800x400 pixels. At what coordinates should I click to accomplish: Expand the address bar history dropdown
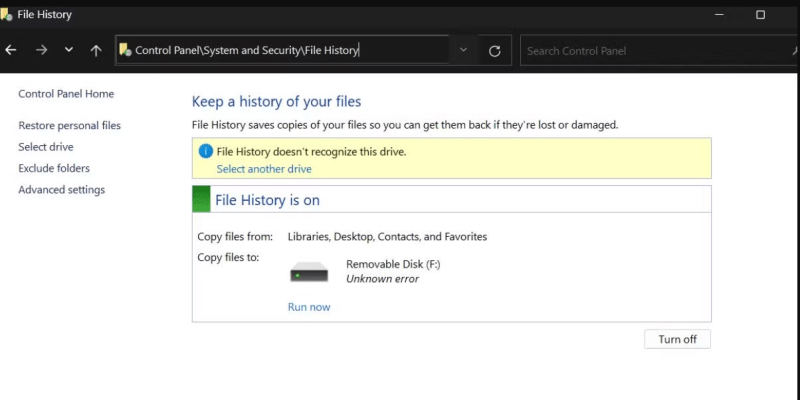[x=463, y=50]
